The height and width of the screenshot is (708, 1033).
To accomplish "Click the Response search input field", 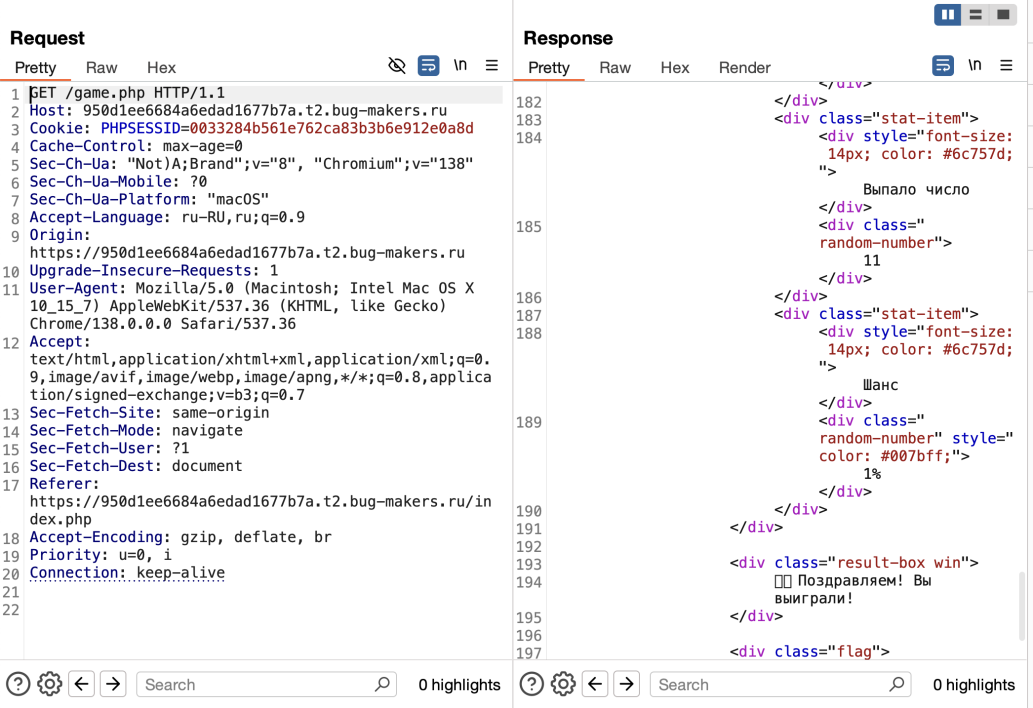I will tap(780, 684).
